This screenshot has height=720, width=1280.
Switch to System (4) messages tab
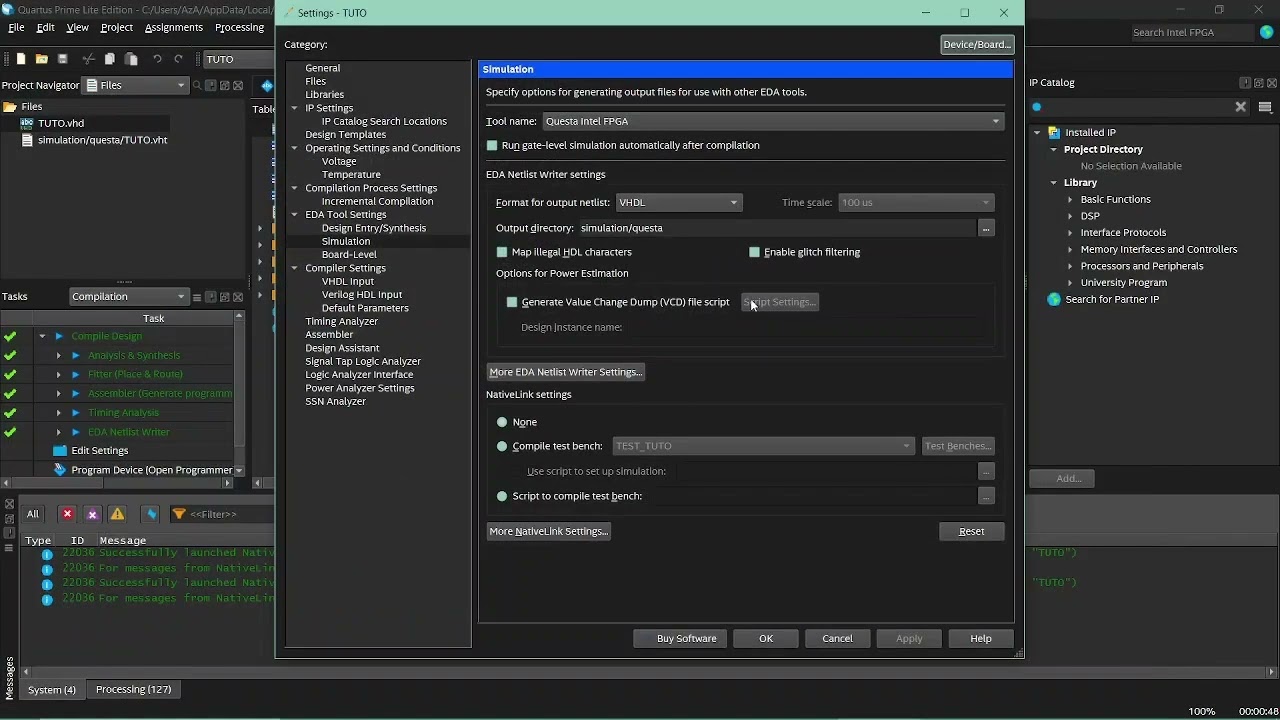52,689
